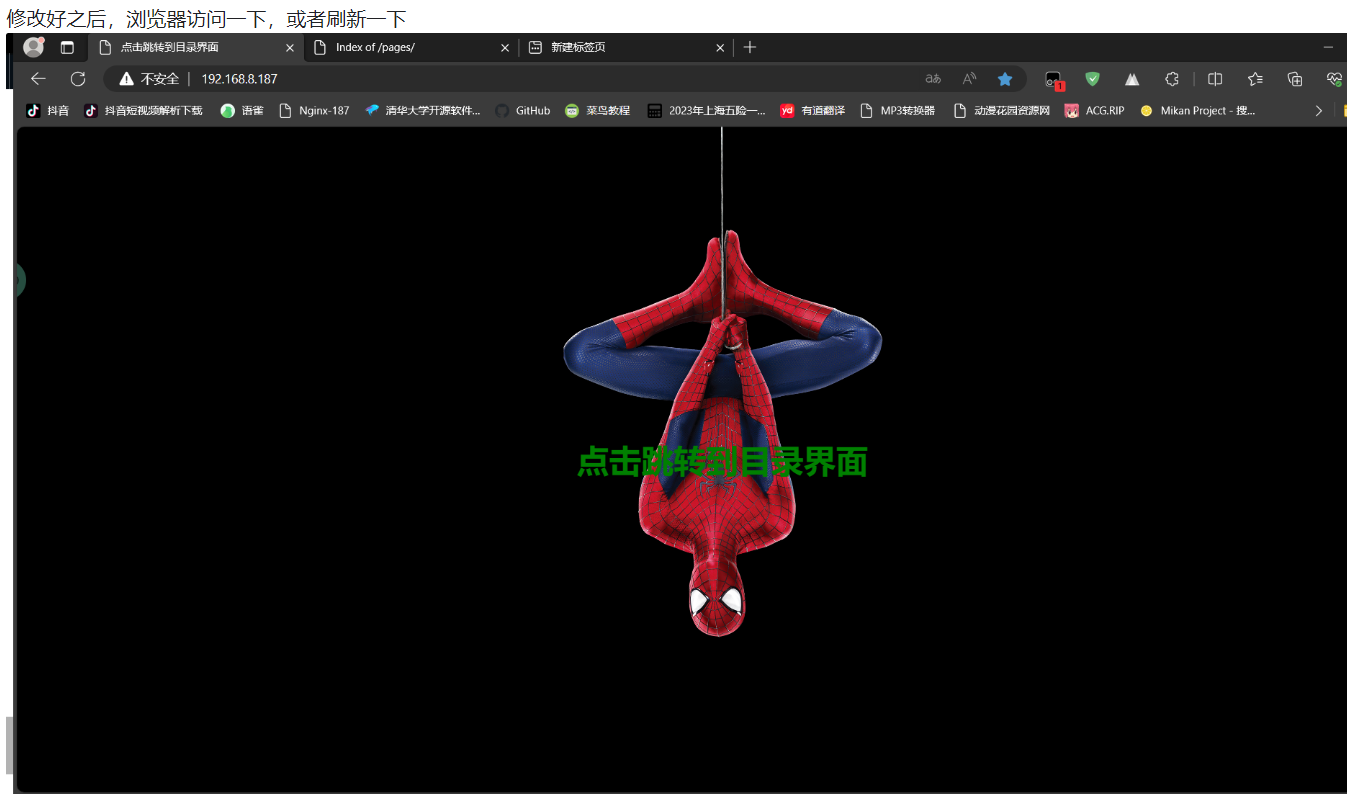Open the Mikan Project bookmark

(1197, 111)
